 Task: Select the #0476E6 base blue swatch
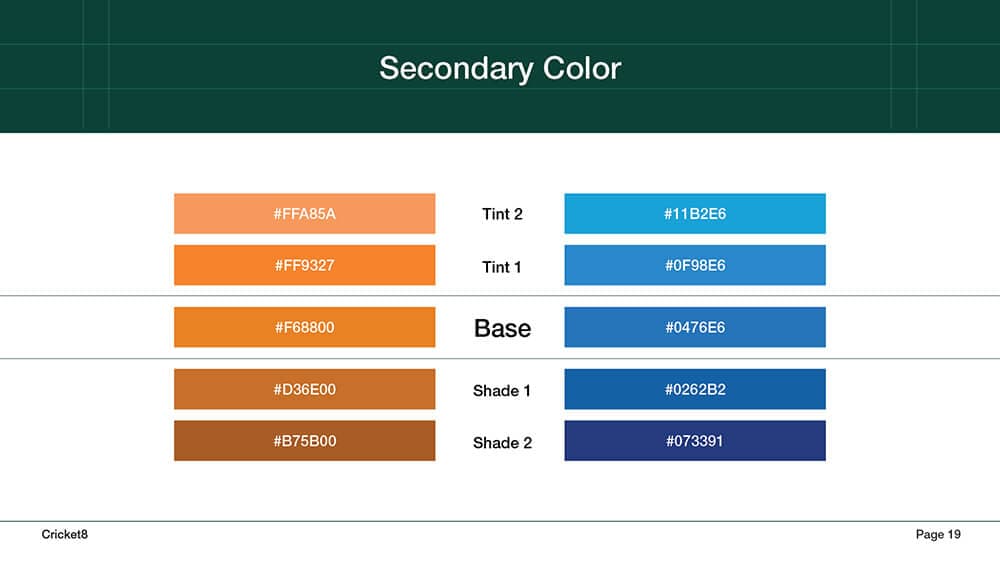point(695,327)
